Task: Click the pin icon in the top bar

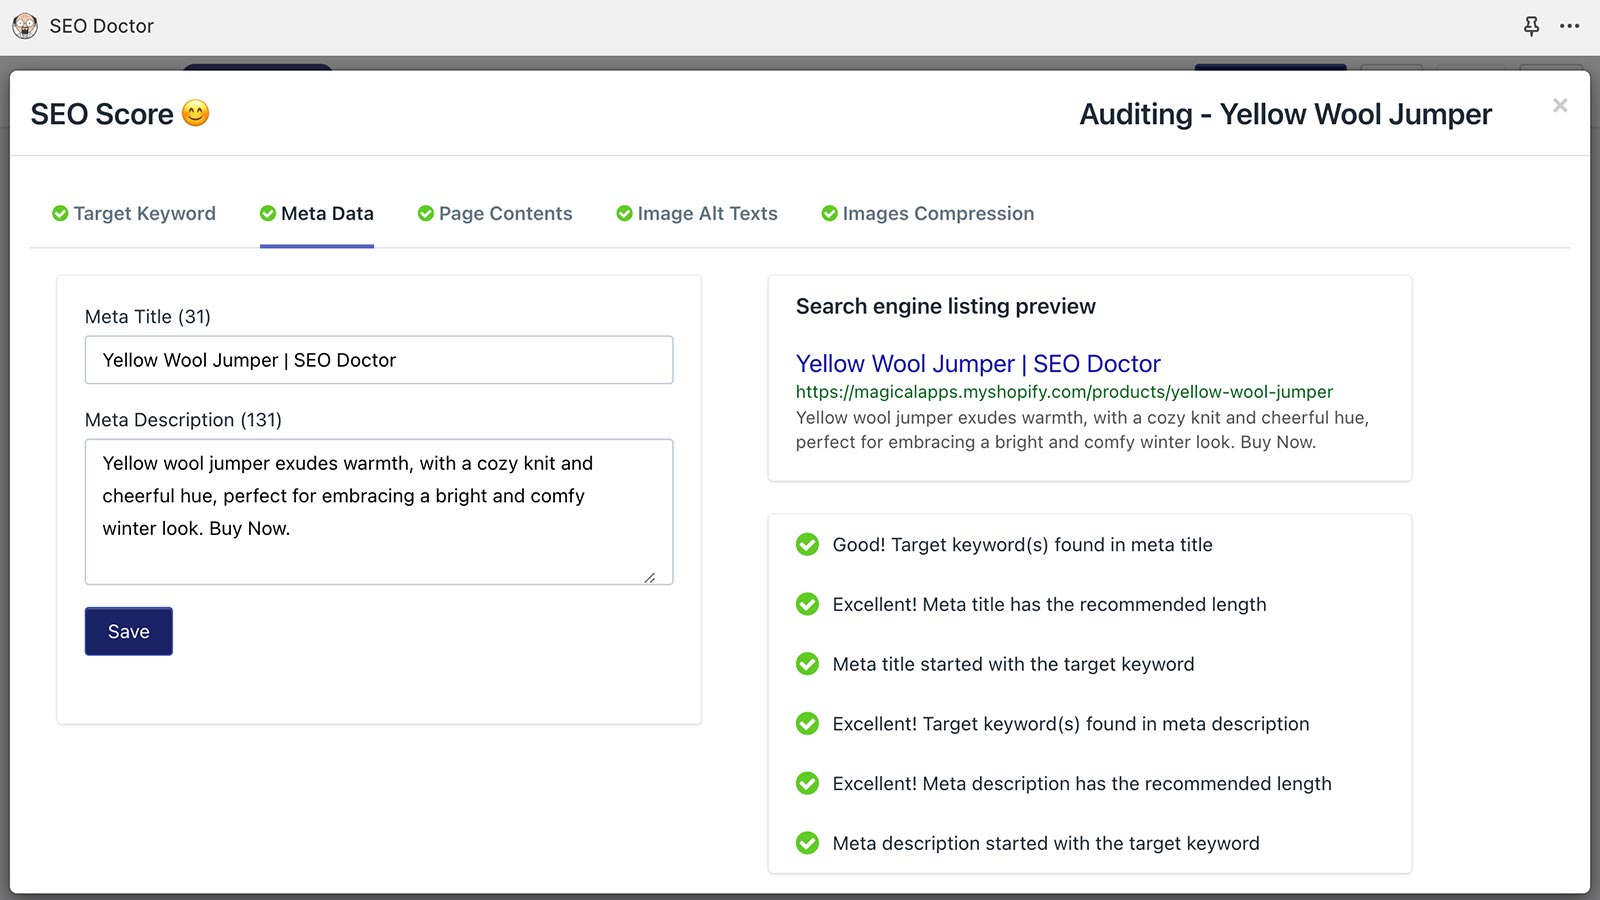Action: tap(1532, 26)
